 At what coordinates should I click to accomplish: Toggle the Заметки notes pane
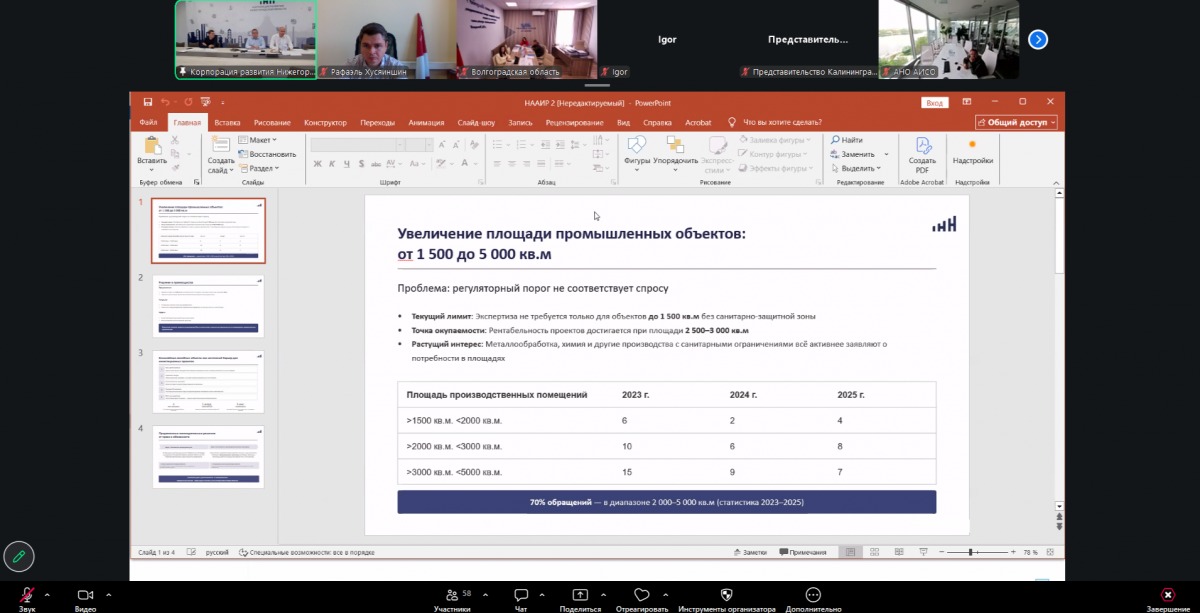pos(749,552)
